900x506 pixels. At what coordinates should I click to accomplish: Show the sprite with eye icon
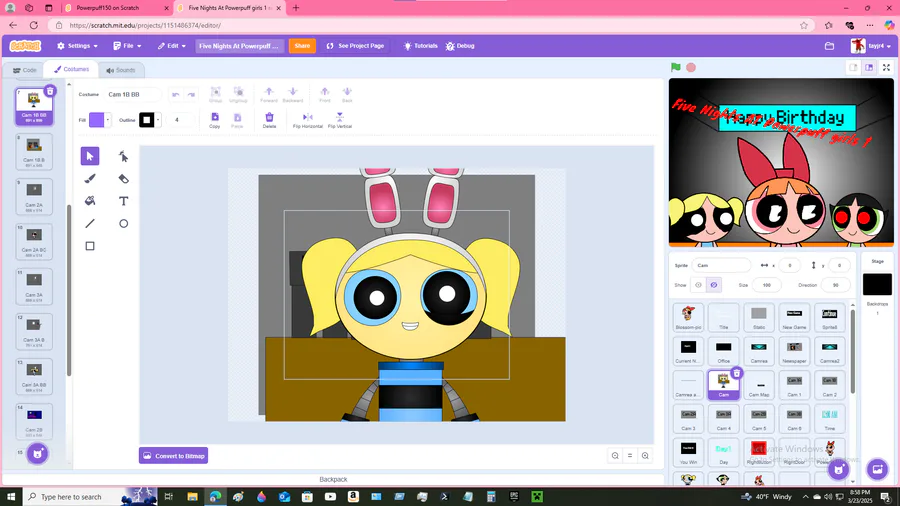[699, 285]
